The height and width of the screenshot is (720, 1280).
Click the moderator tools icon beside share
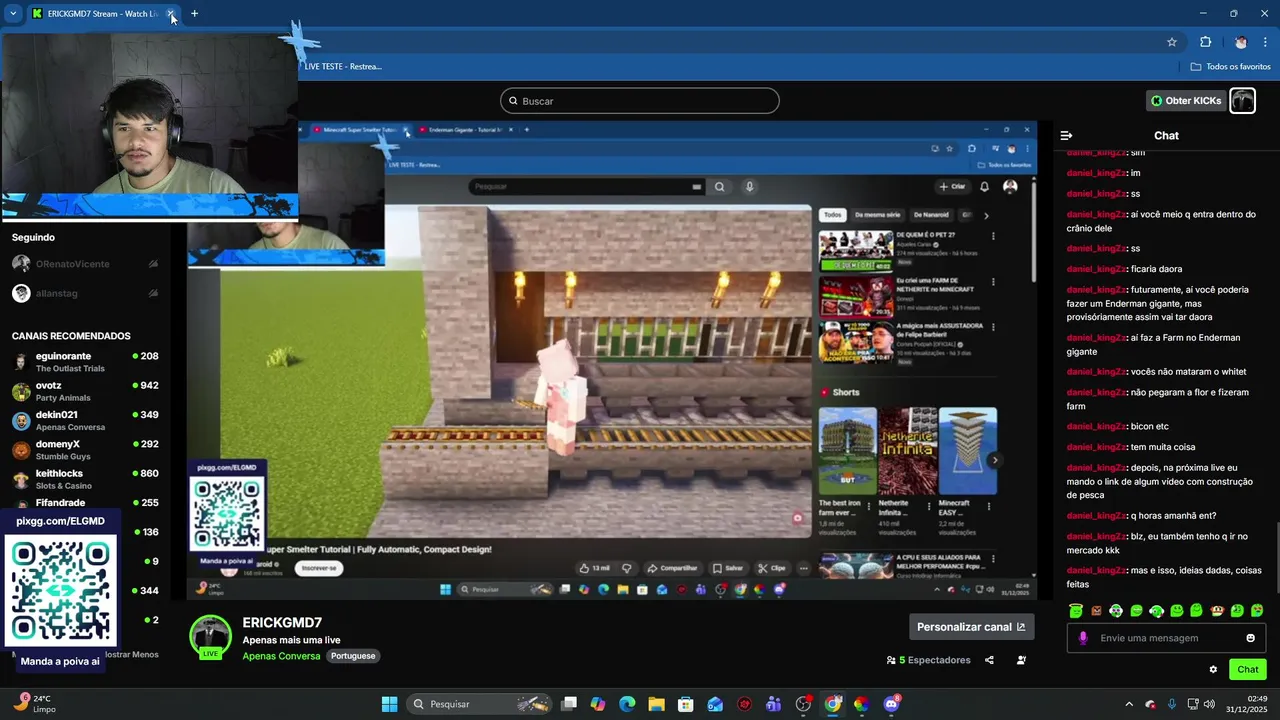1021,660
